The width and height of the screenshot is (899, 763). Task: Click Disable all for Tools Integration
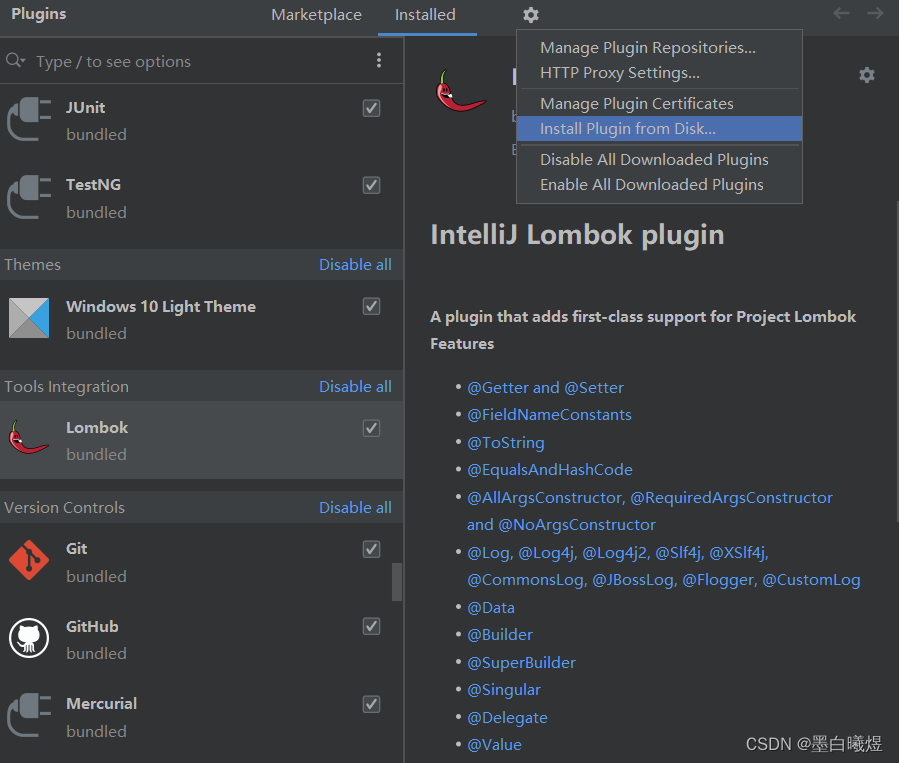click(355, 387)
